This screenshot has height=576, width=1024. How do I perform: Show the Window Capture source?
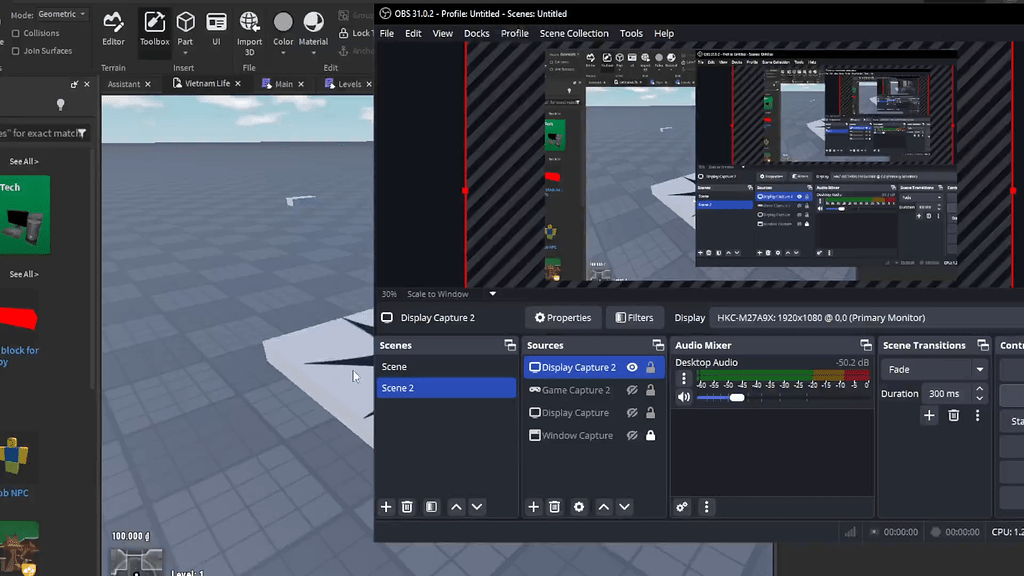tap(632, 436)
